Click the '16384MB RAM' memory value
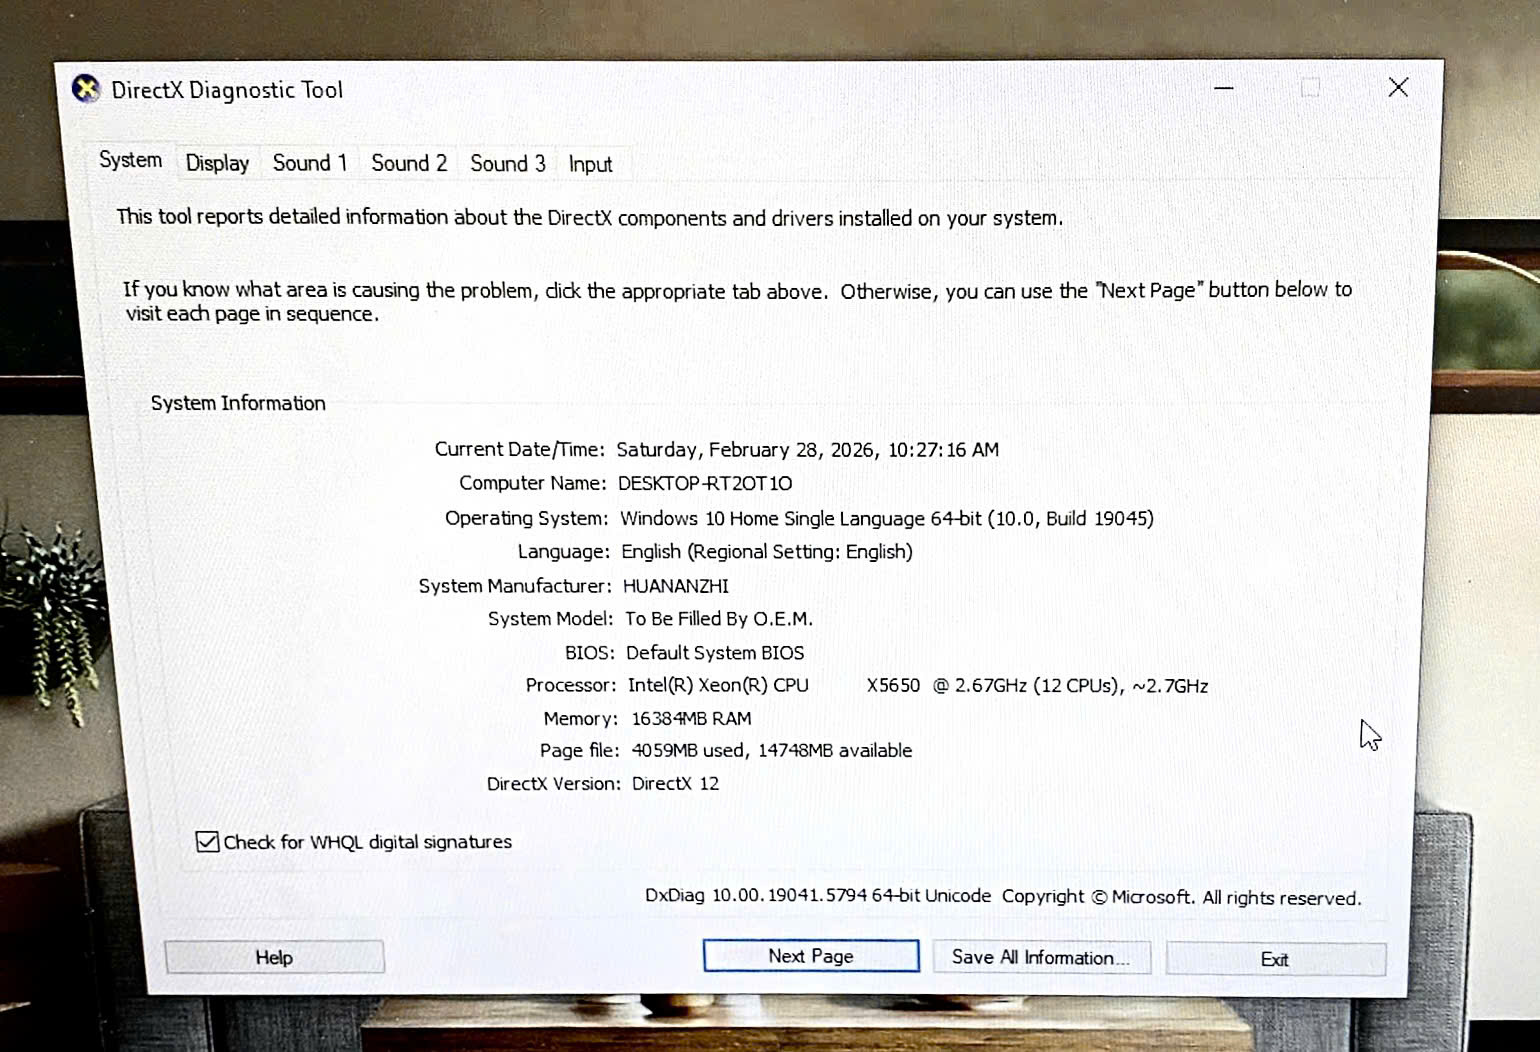 click(x=691, y=719)
